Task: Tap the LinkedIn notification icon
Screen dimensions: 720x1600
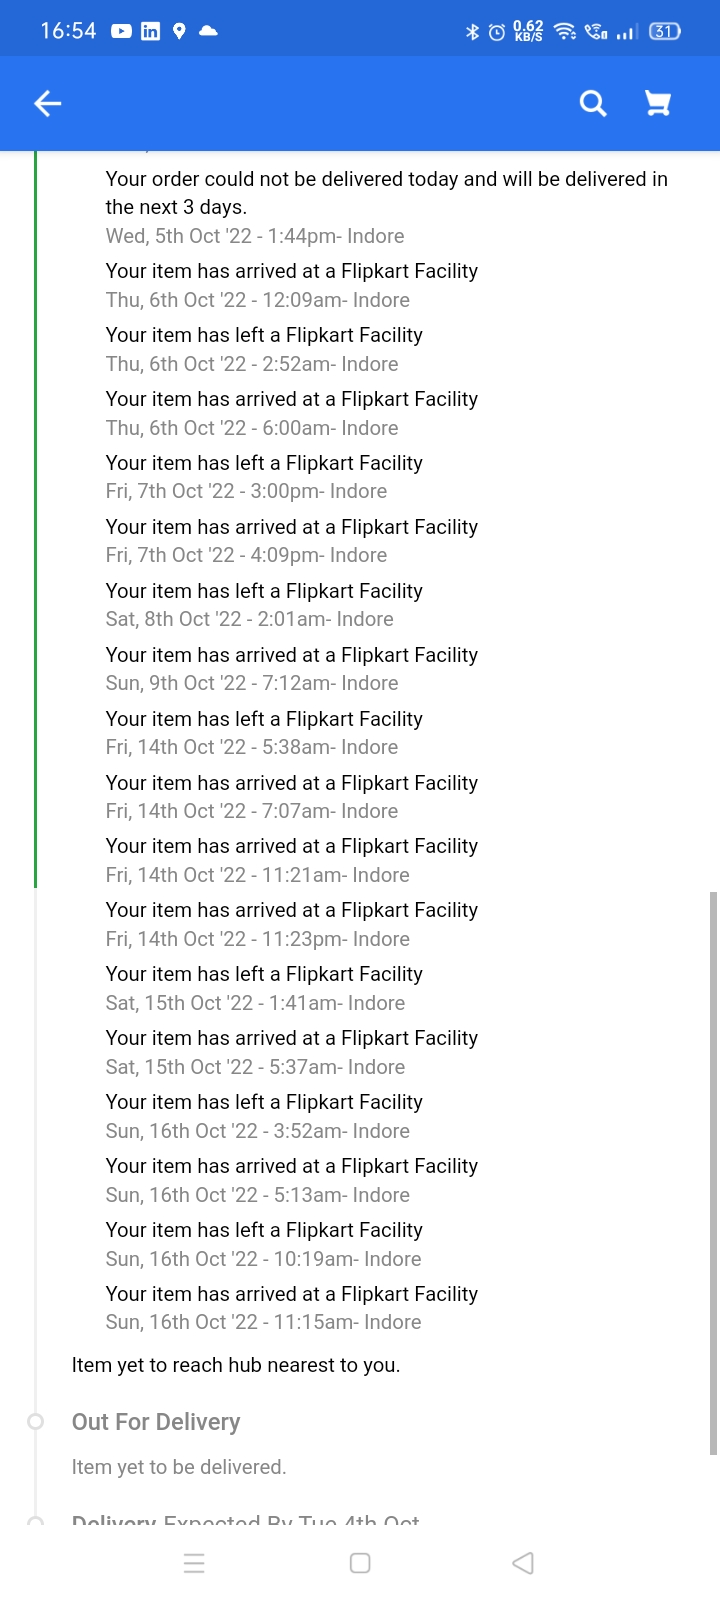Action: [150, 31]
